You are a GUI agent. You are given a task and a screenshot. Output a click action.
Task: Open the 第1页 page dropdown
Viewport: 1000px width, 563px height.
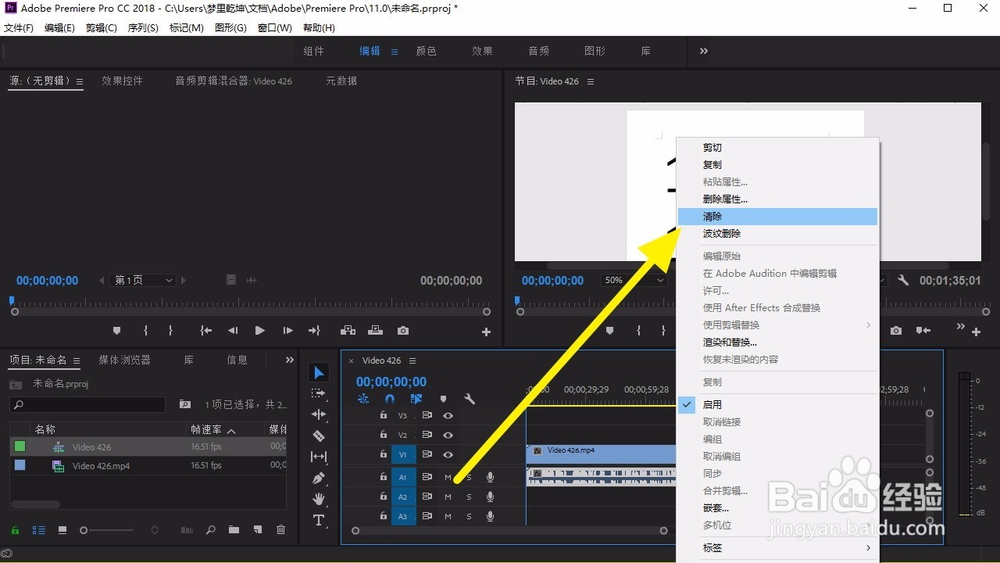(x=143, y=280)
